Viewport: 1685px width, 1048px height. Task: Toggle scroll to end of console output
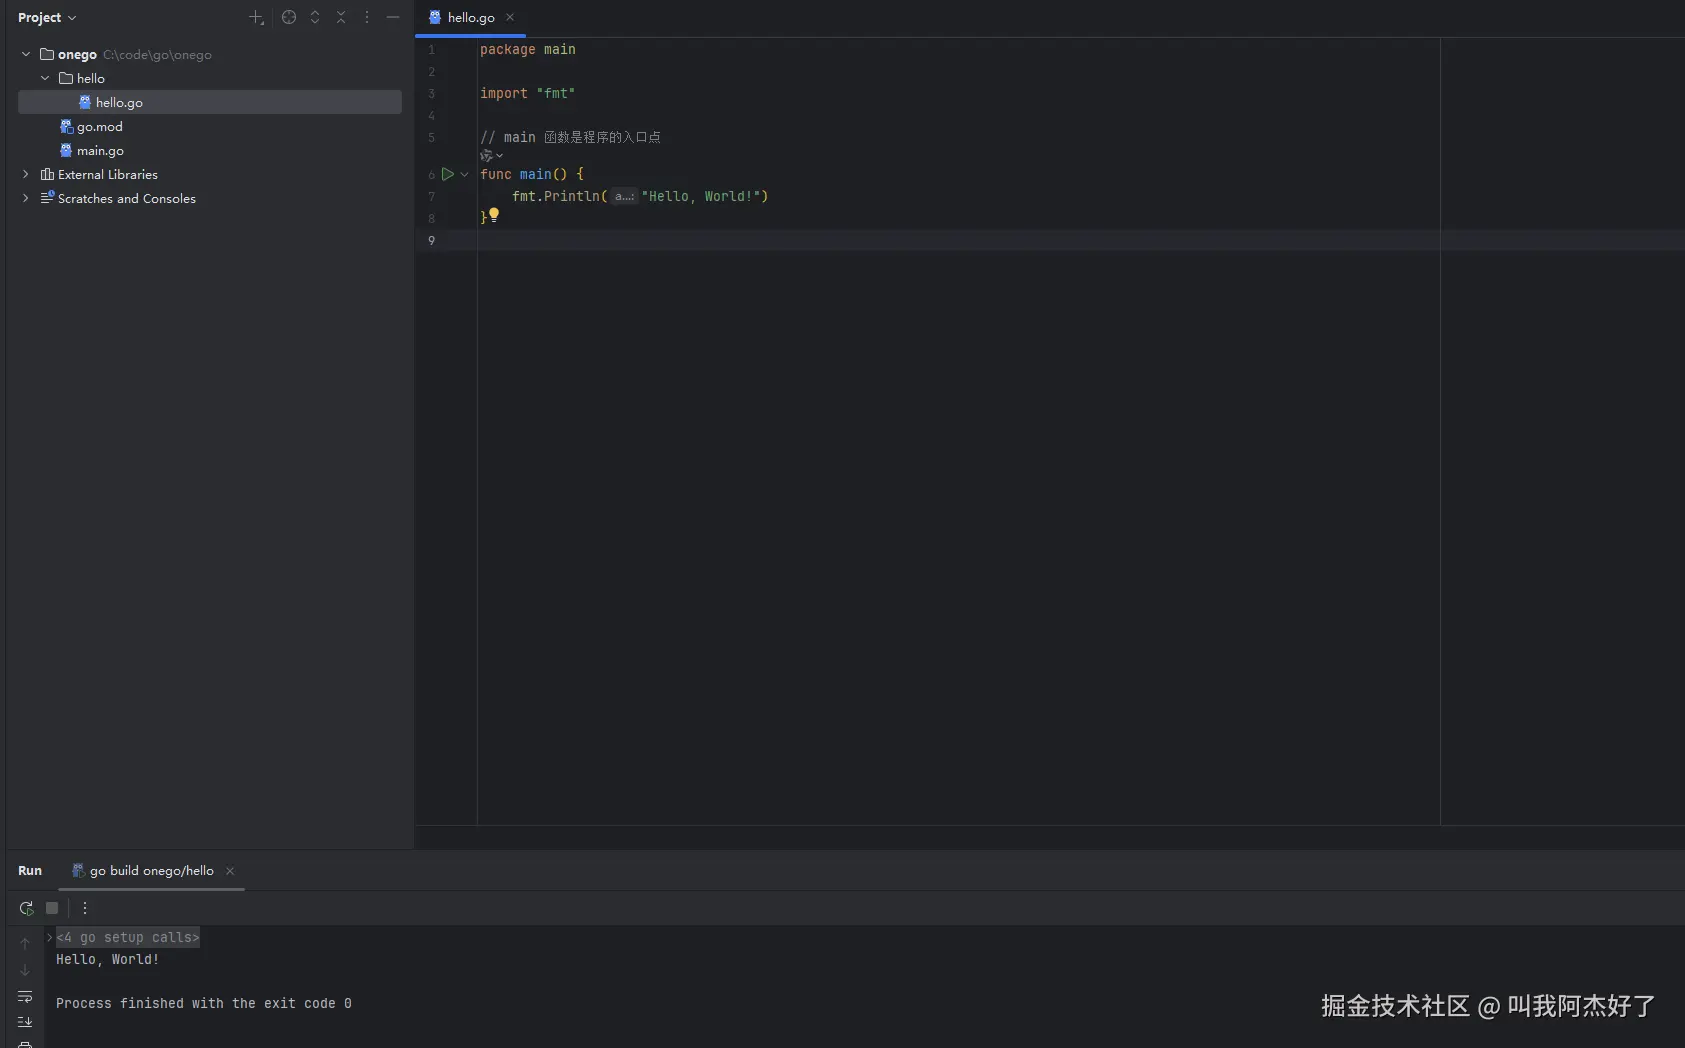(x=25, y=1022)
